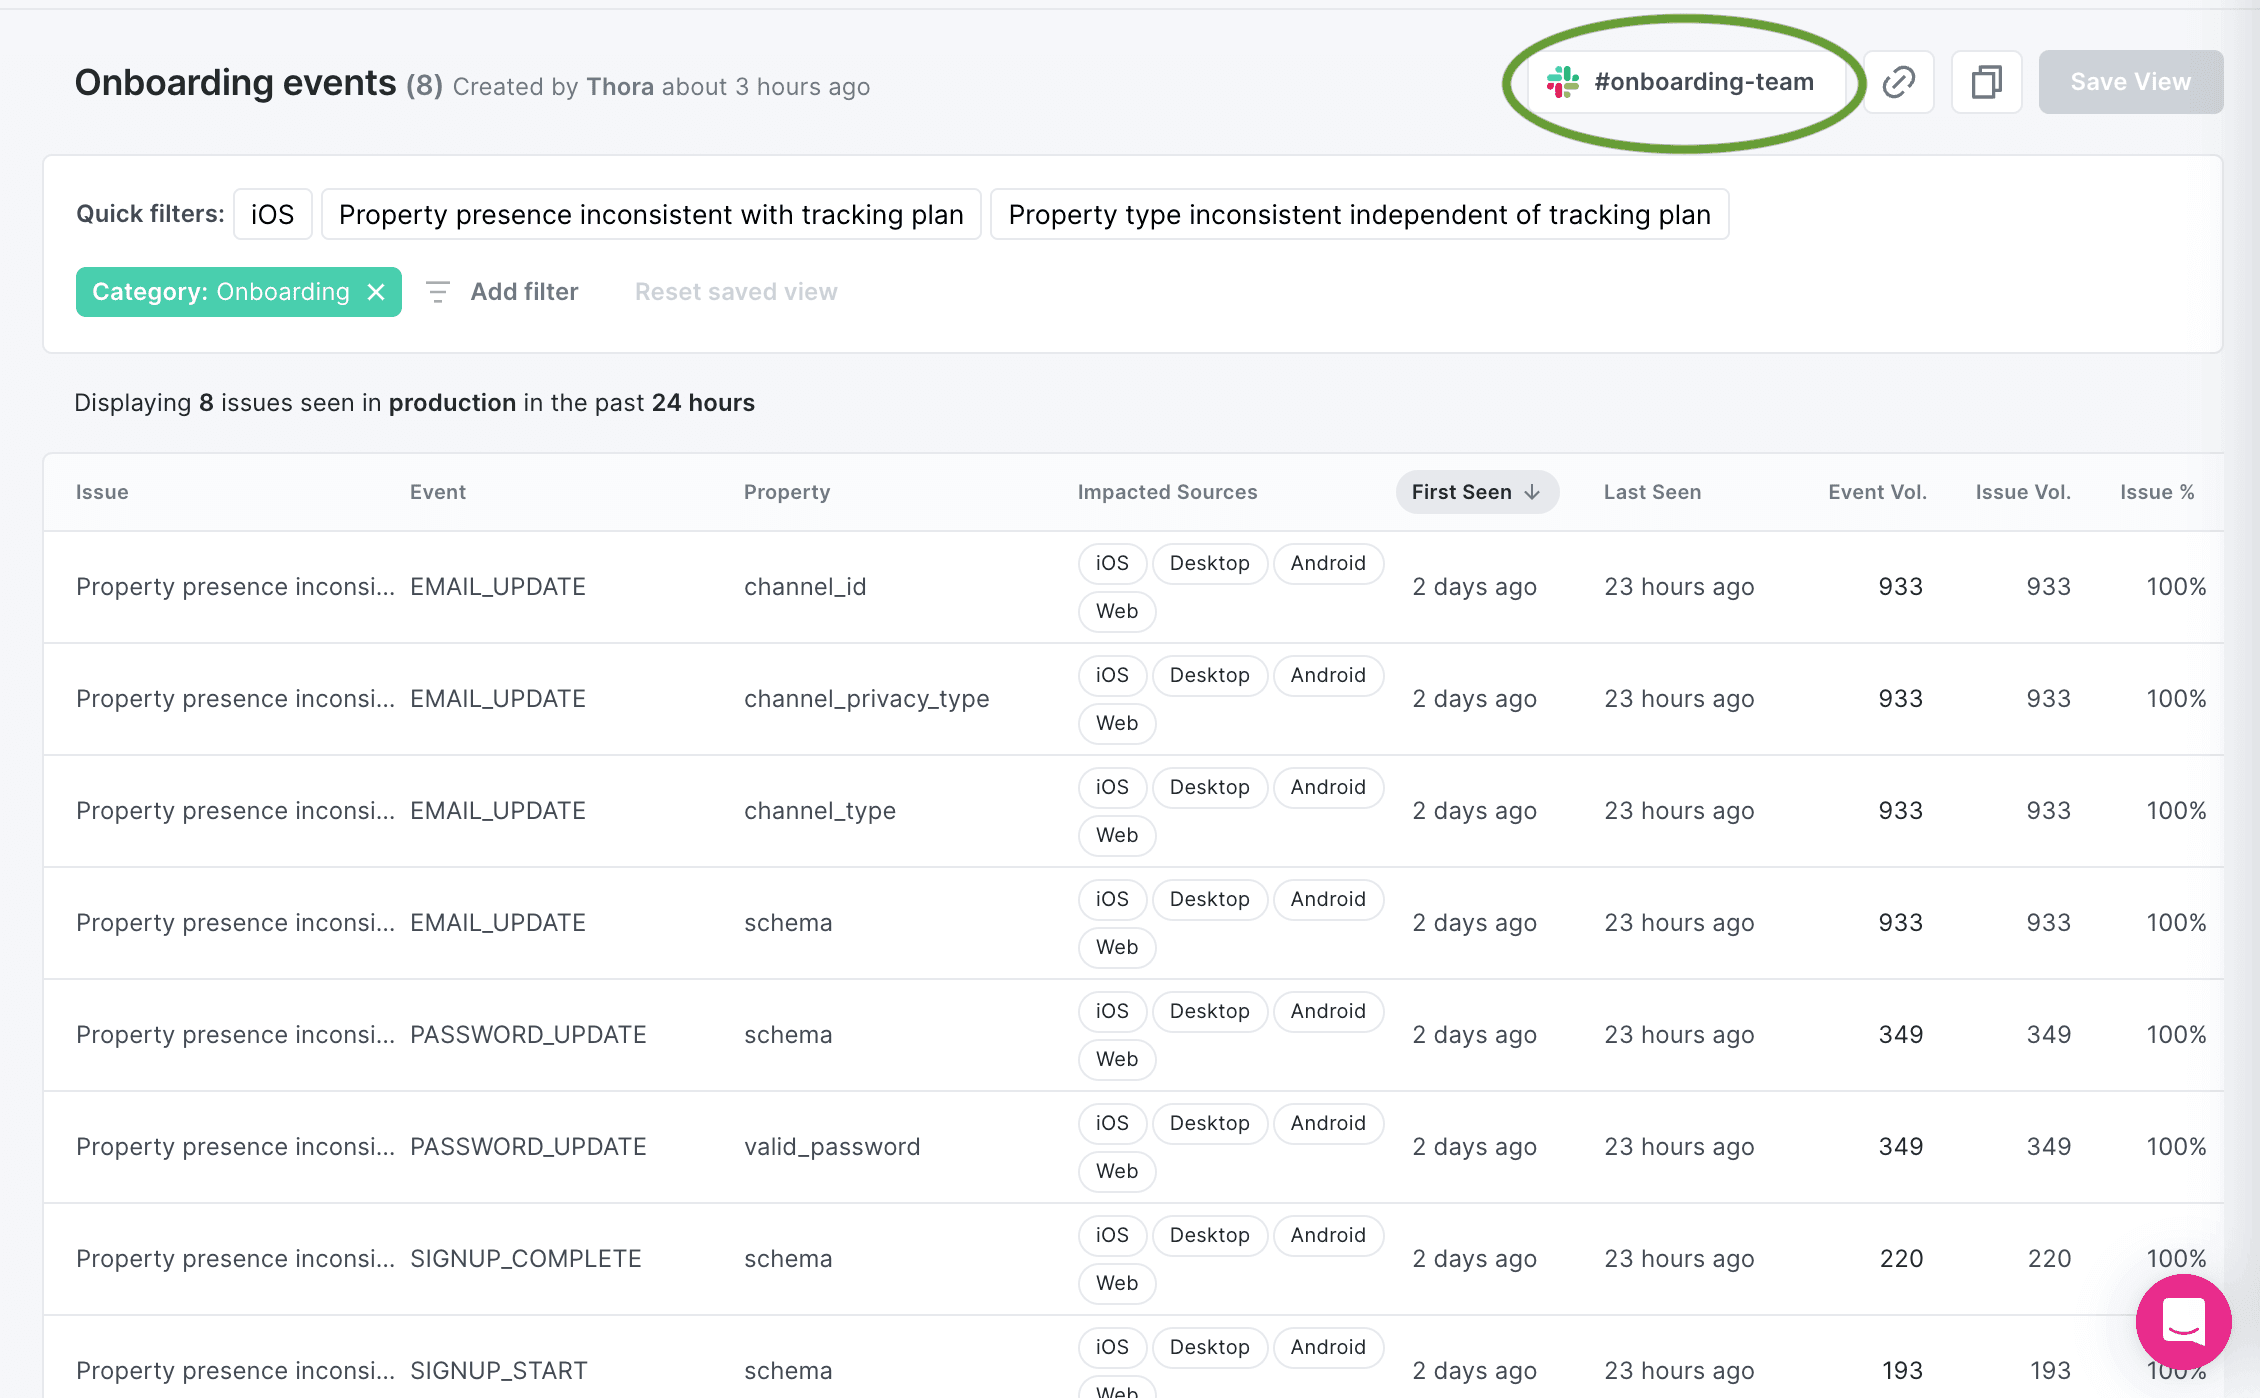This screenshot has height=1398, width=2260.
Task: Click the First Seen sort arrow icon
Action: [x=1532, y=492]
